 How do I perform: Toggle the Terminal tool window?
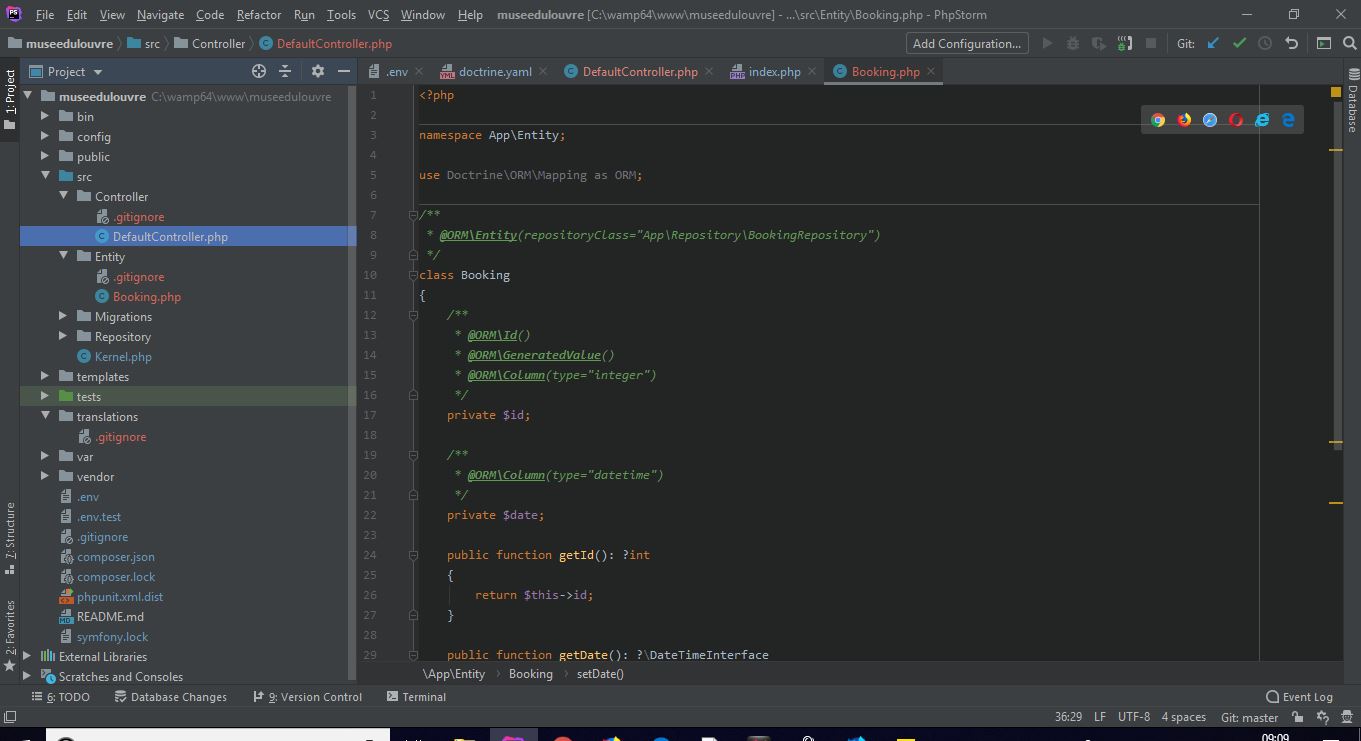pyautogui.click(x=416, y=697)
